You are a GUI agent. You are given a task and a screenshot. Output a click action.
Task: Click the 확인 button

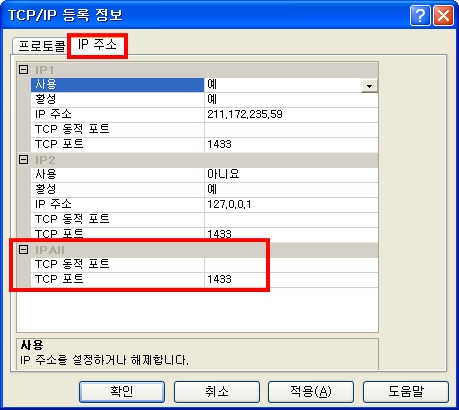[122, 391]
